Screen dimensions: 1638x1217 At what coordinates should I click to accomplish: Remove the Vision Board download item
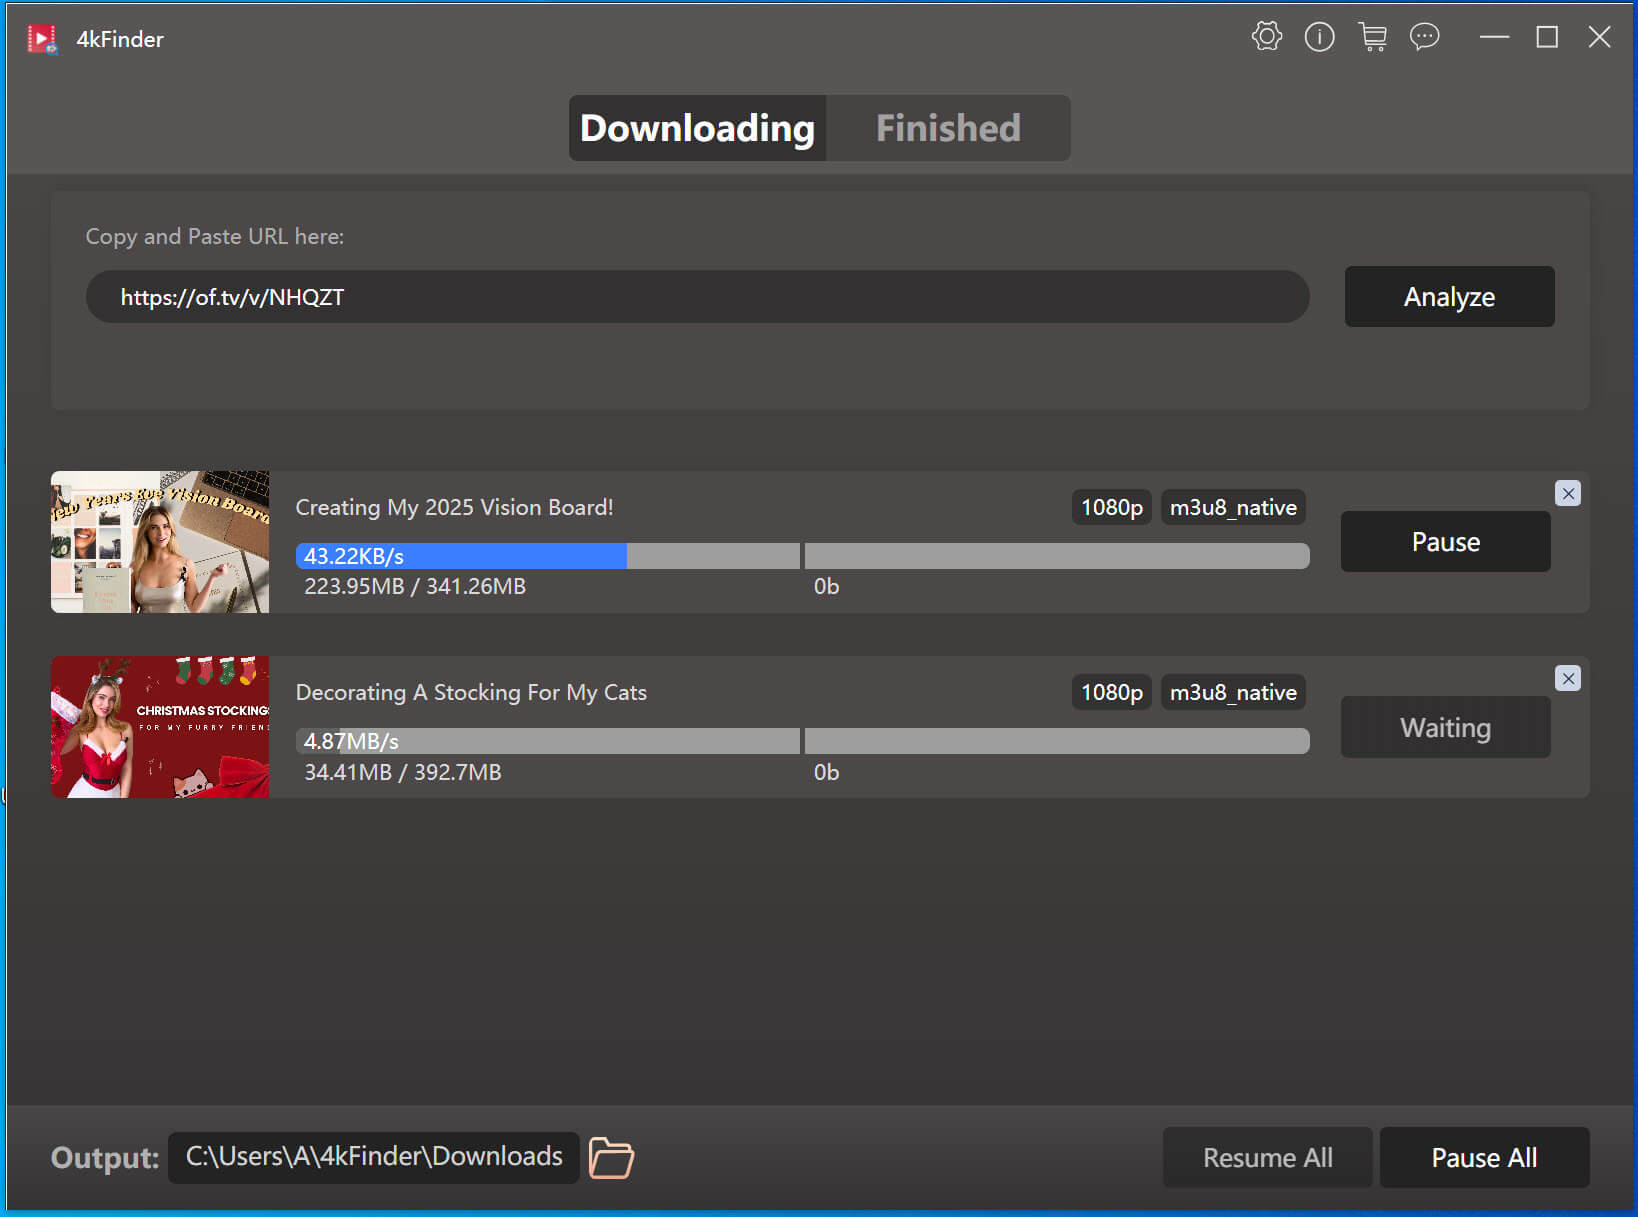pos(1567,493)
